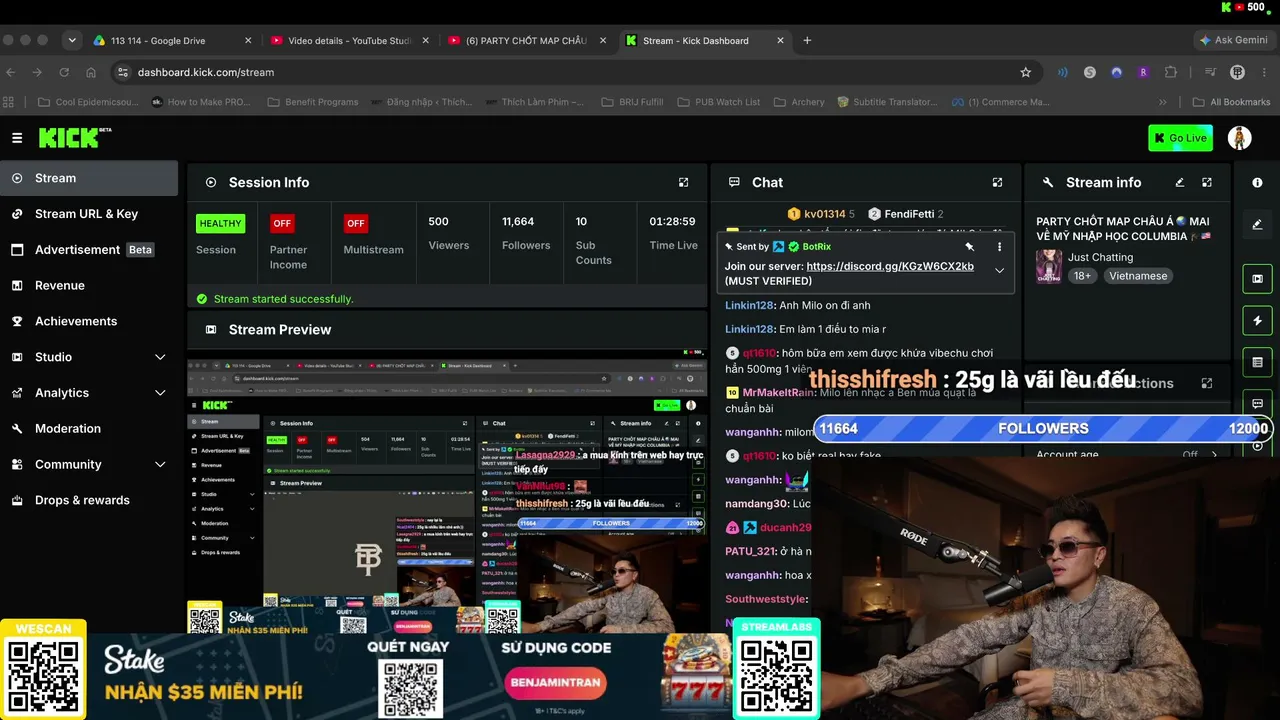
Task: Open the tab search dropdown
Action: [x=72, y=41]
